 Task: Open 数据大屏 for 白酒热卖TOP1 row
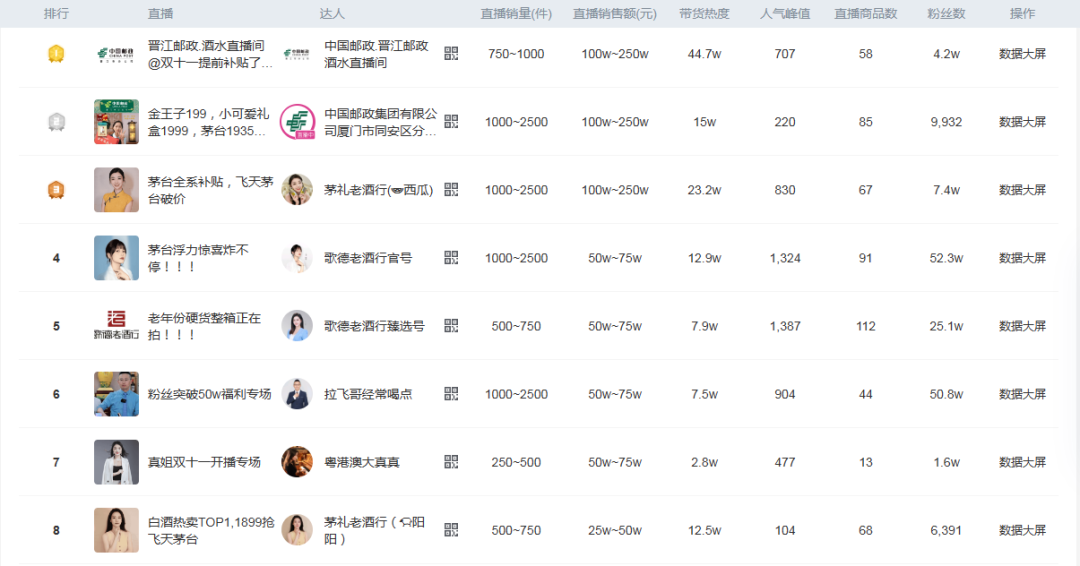coord(1022,530)
